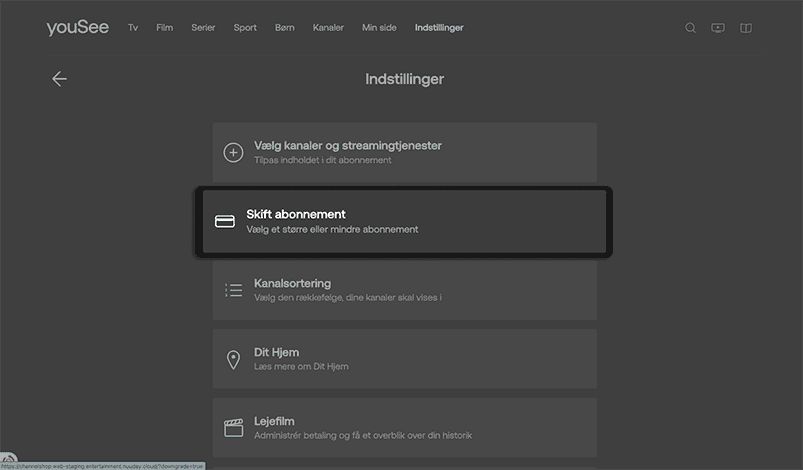Click 'Vælg et større eller mindre abonnement'

pyautogui.click(x=332, y=229)
